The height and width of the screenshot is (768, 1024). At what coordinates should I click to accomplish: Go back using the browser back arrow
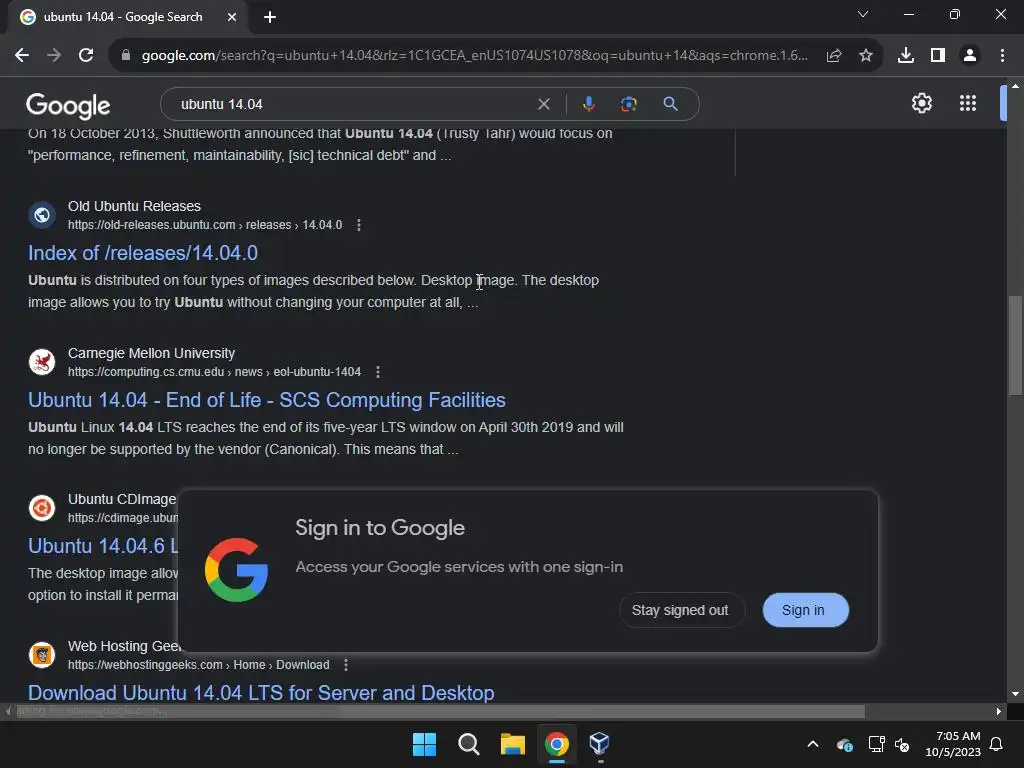(x=22, y=56)
